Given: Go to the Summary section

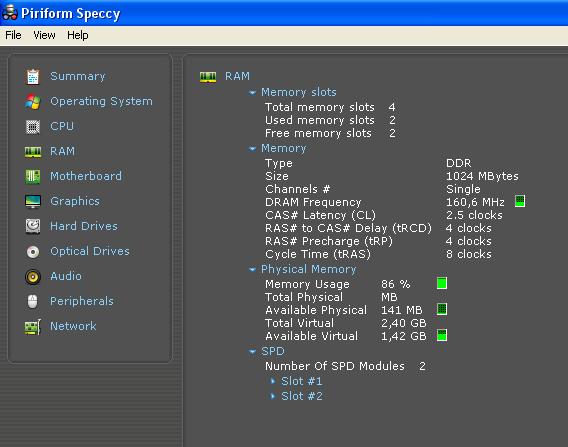Looking at the screenshot, I should 78,76.
